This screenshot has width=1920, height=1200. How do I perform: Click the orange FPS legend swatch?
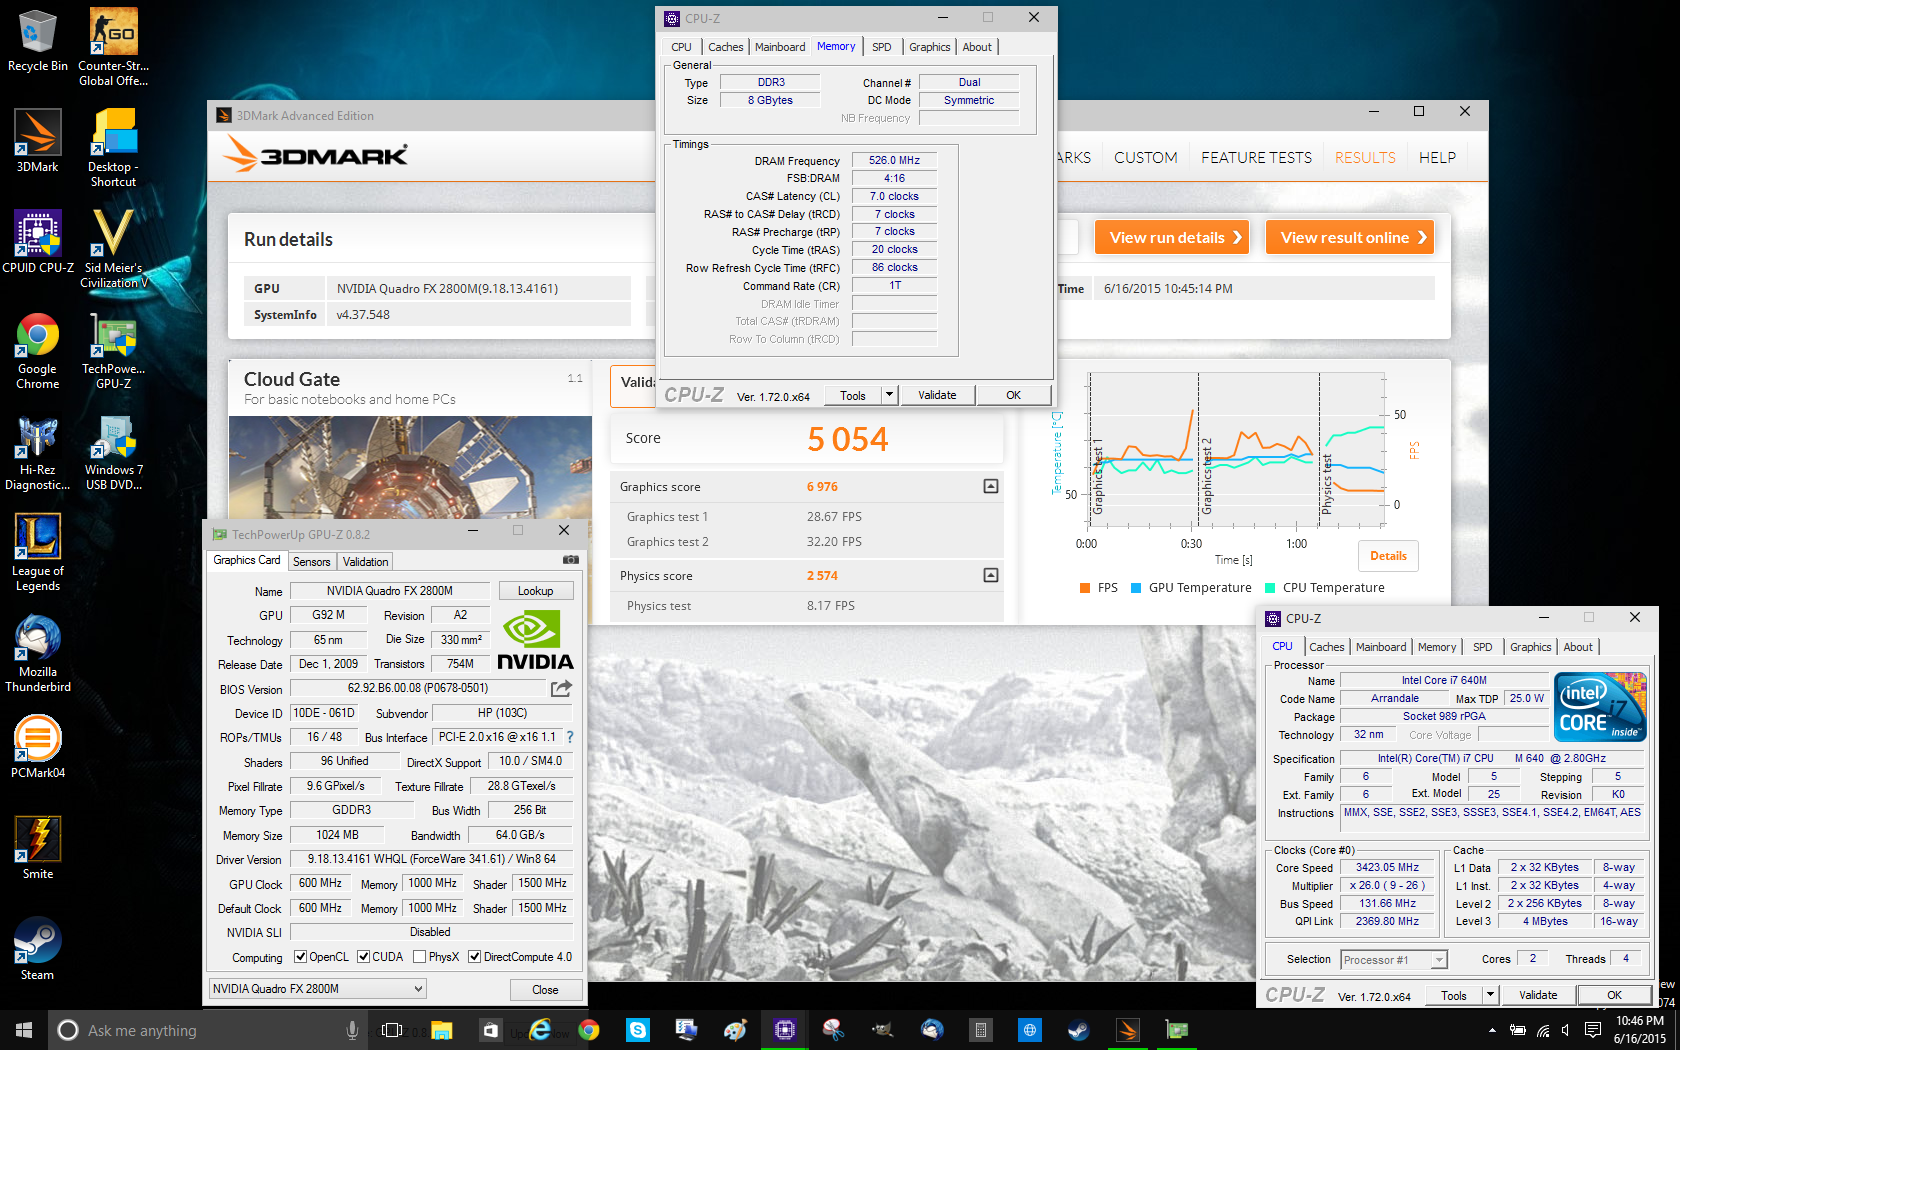(x=1085, y=588)
